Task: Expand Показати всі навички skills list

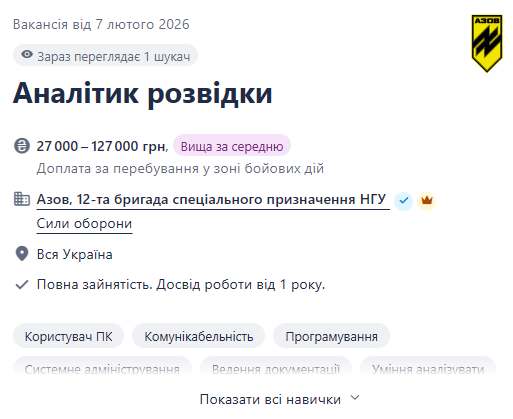Action: tap(279, 399)
